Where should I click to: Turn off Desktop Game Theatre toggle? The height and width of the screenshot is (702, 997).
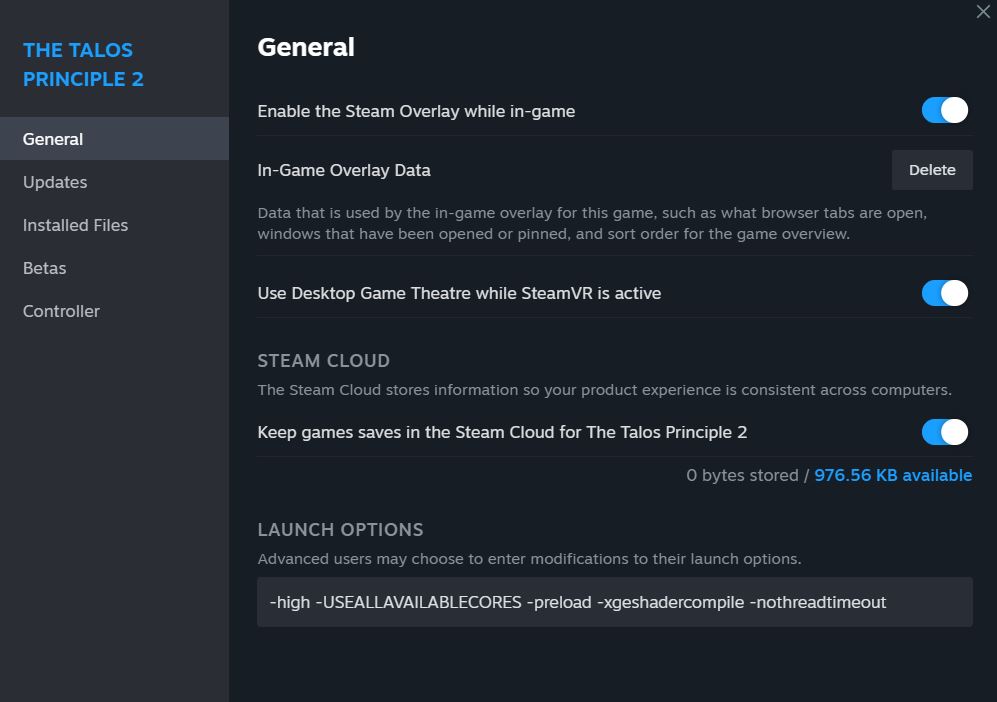tap(945, 293)
